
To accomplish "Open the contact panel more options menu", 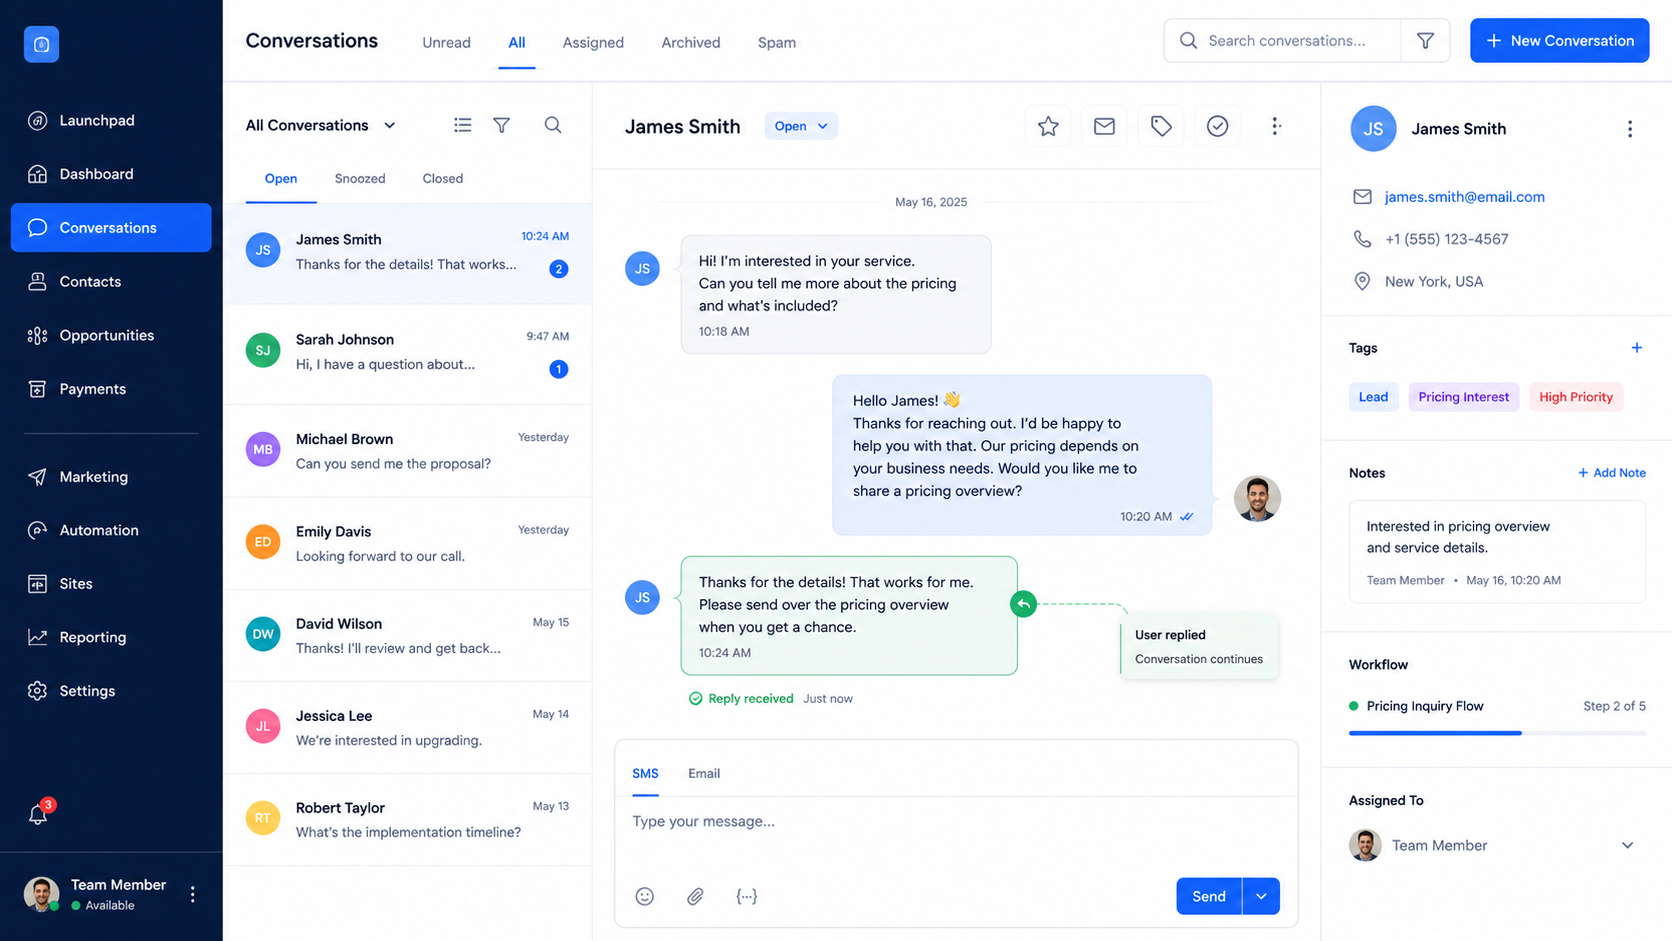I will click(1630, 129).
